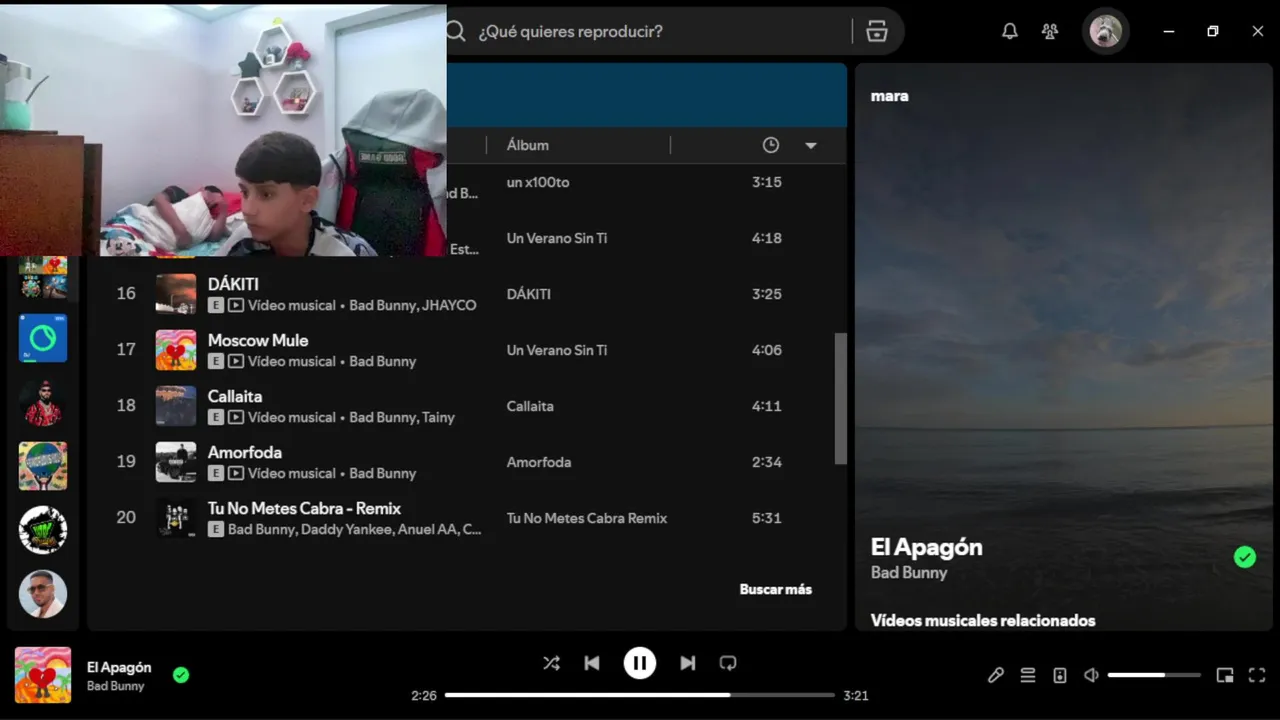The width and height of the screenshot is (1280, 720).
Task: Toggle saved check in now-playing panel
Action: pos(1245,557)
